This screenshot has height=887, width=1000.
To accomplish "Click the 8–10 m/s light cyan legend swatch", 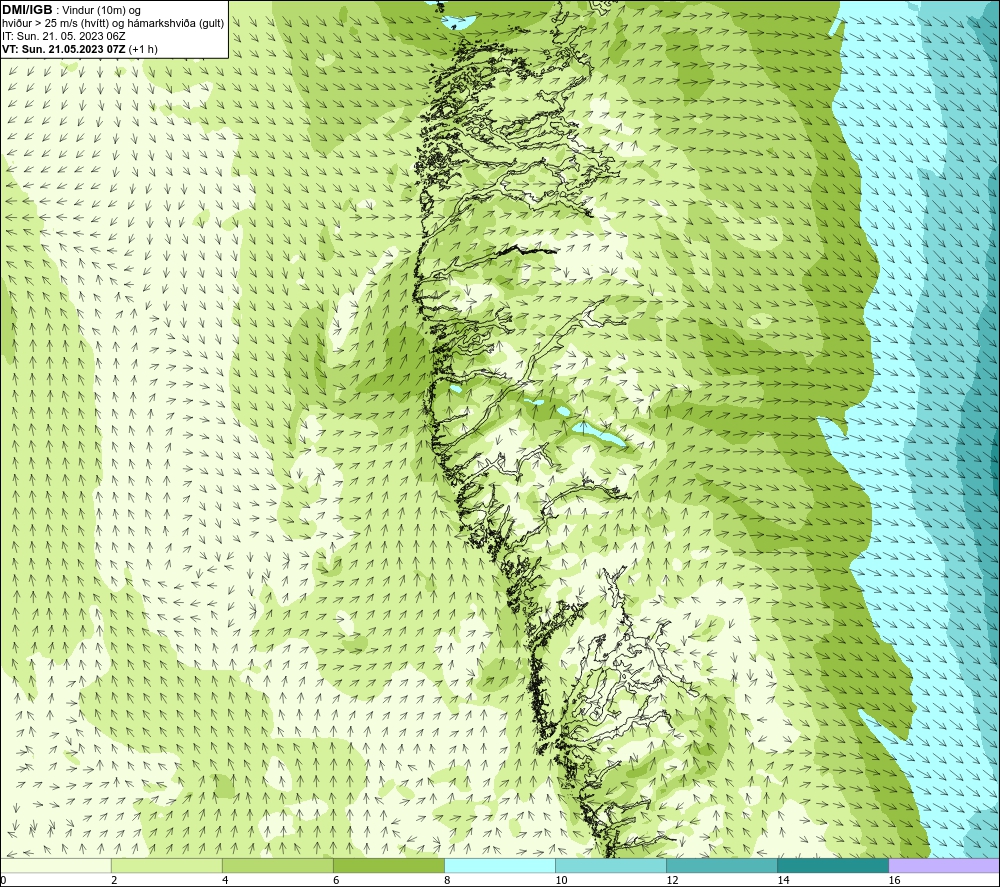I will (x=499, y=865).
